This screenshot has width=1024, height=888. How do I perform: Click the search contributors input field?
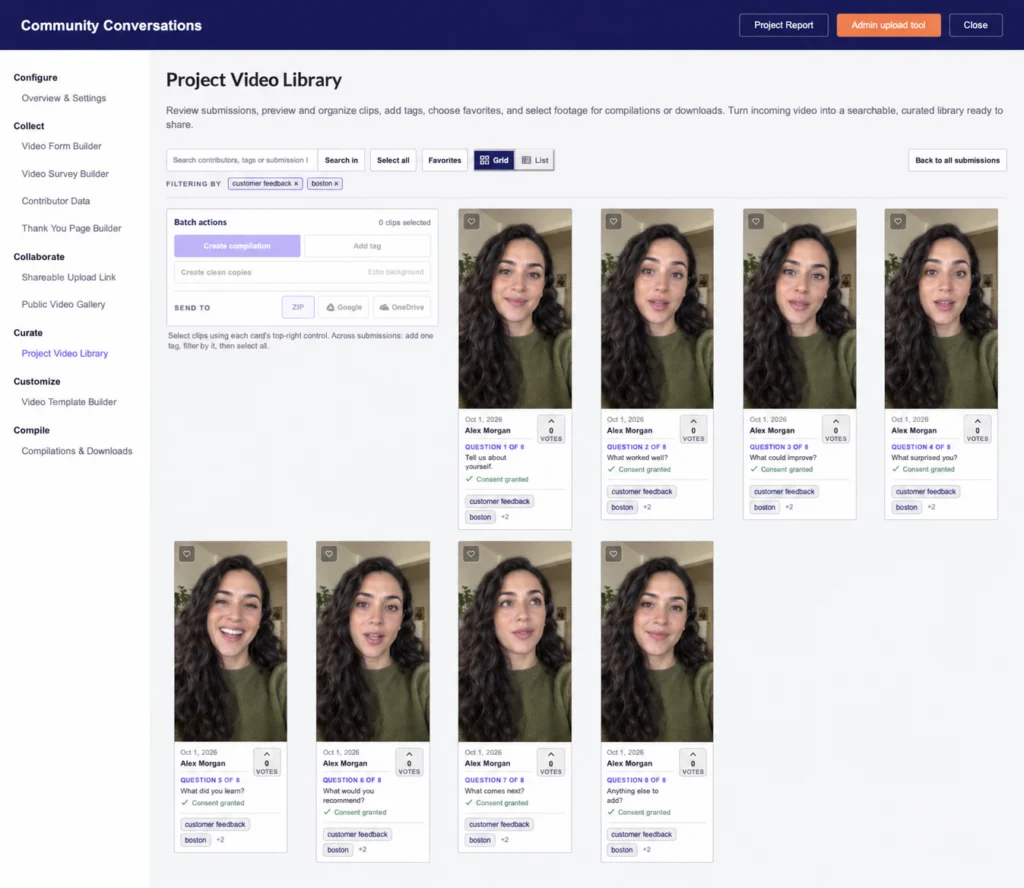coord(242,160)
